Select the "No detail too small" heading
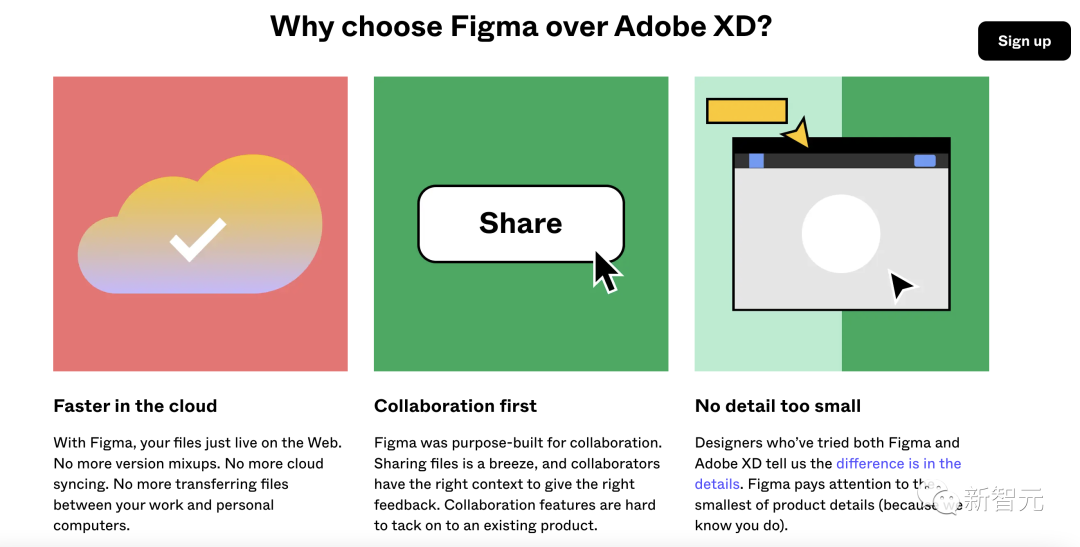 click(778, 406)
